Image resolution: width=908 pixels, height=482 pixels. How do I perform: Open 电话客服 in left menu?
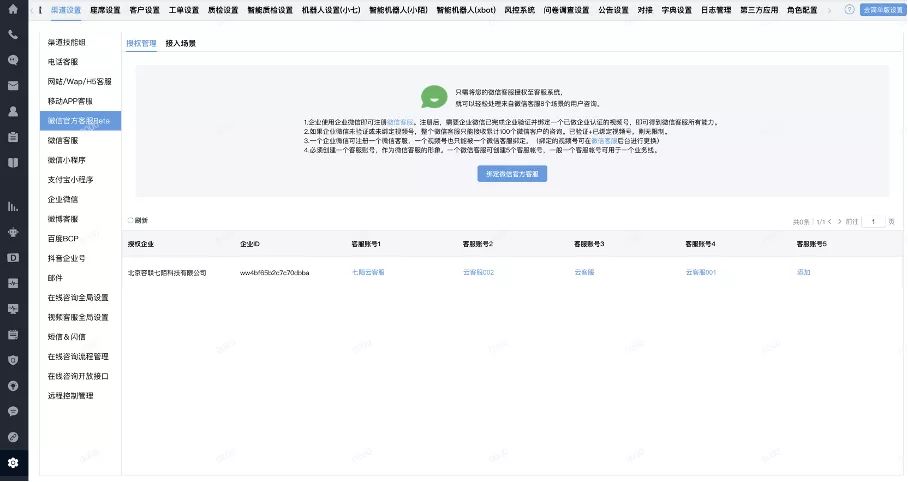[63, 62]
